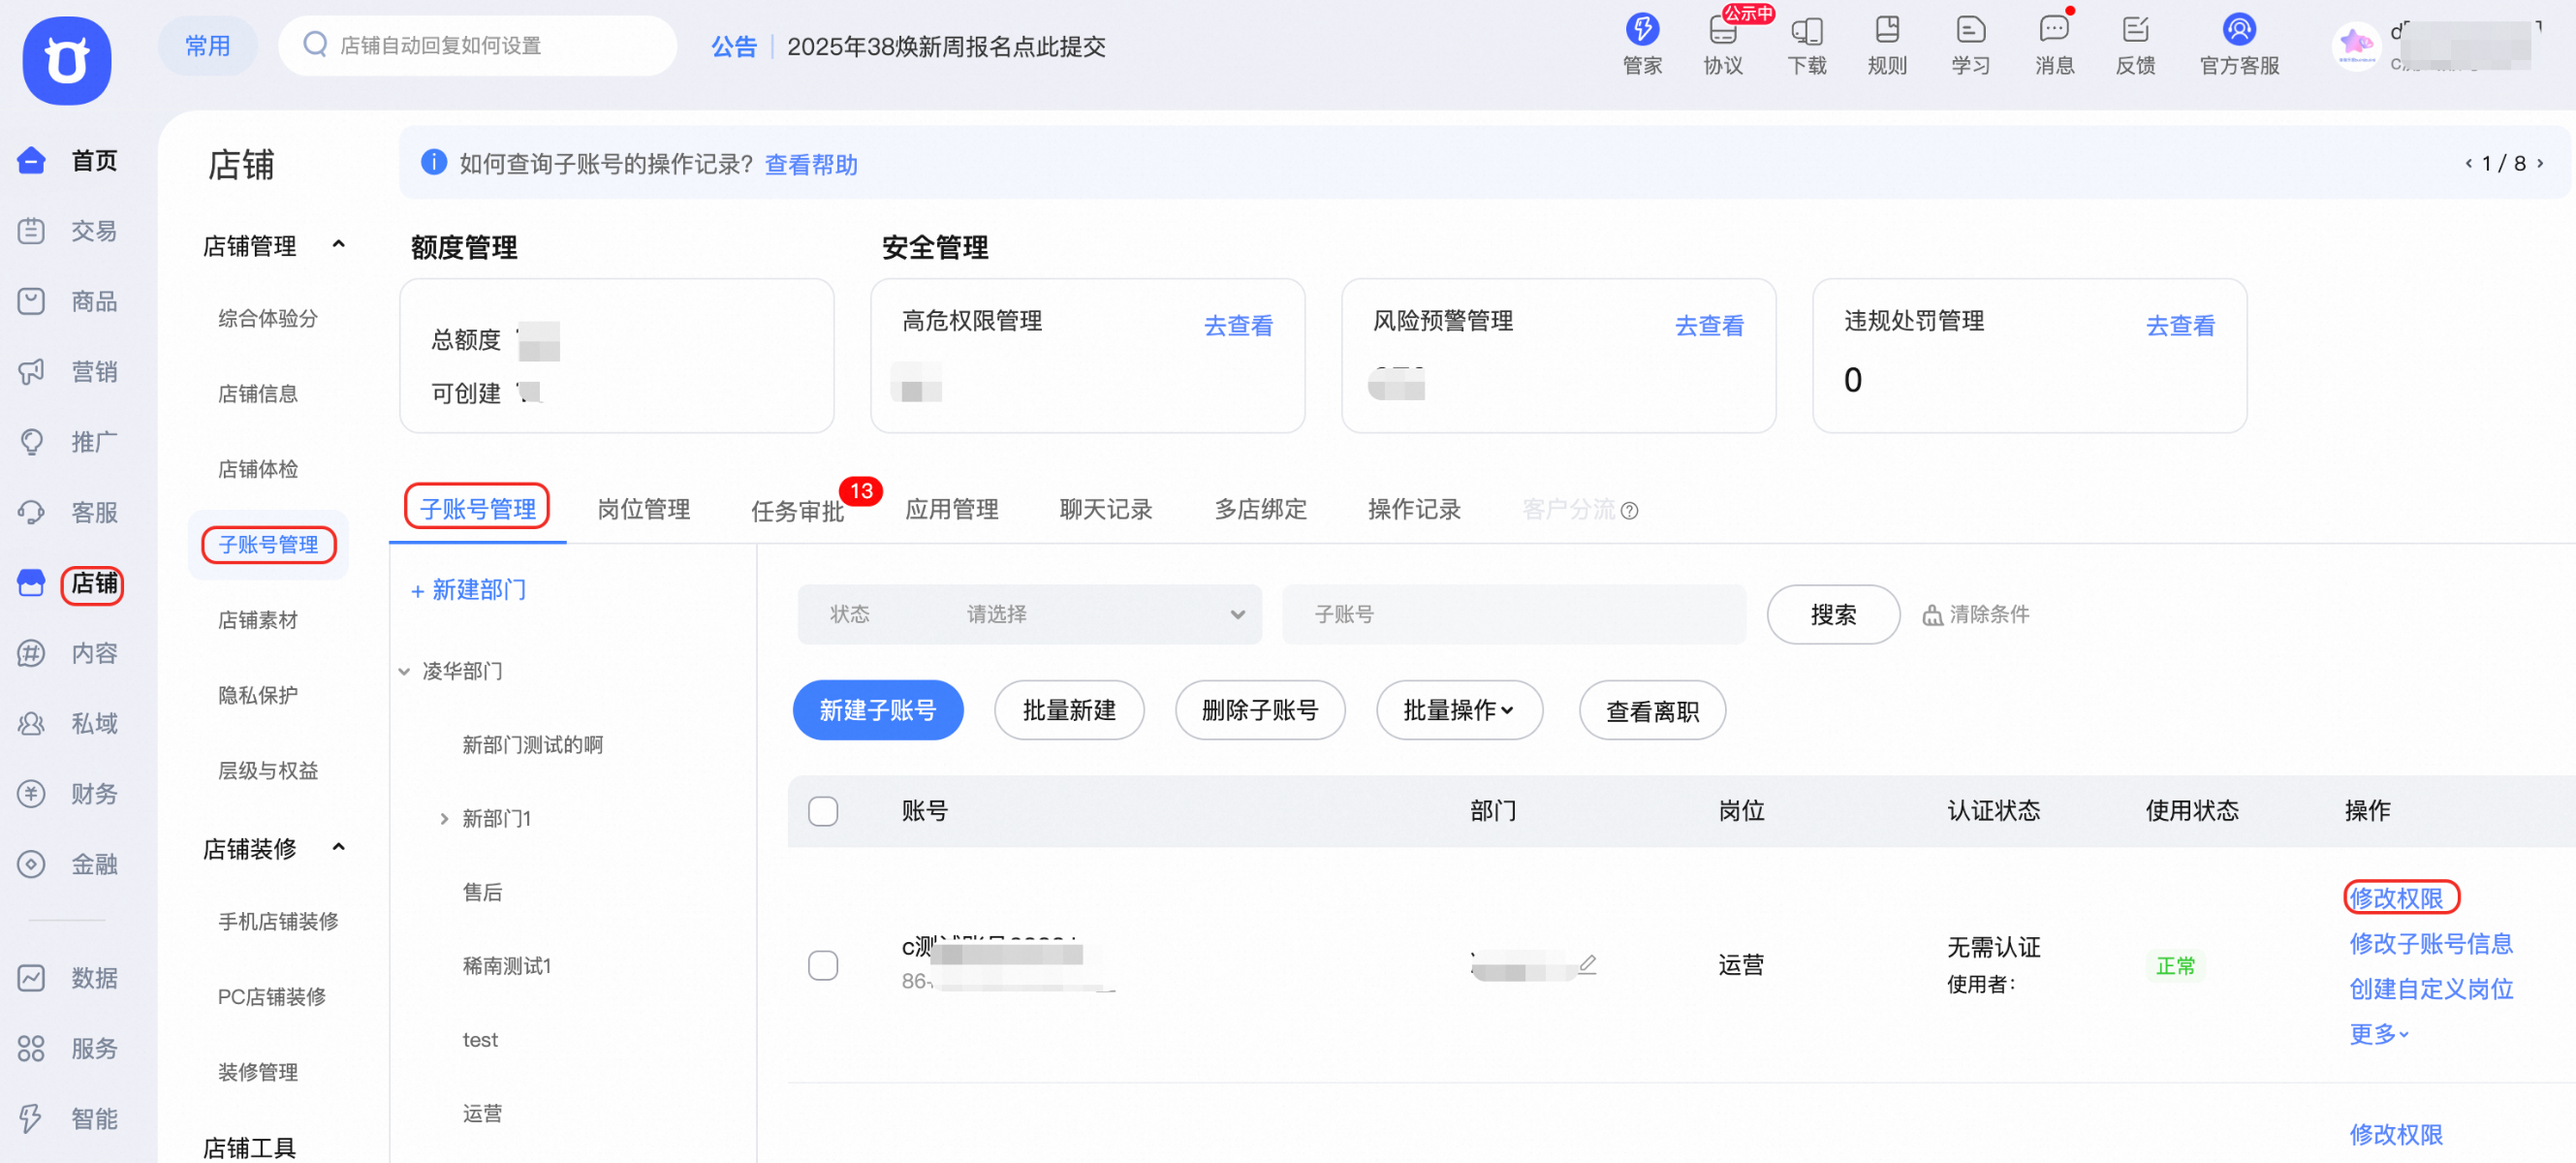The image size is (2576, 1163).
Task: Open the 批量操作 dropdown button
Action: pos(1459,711)
